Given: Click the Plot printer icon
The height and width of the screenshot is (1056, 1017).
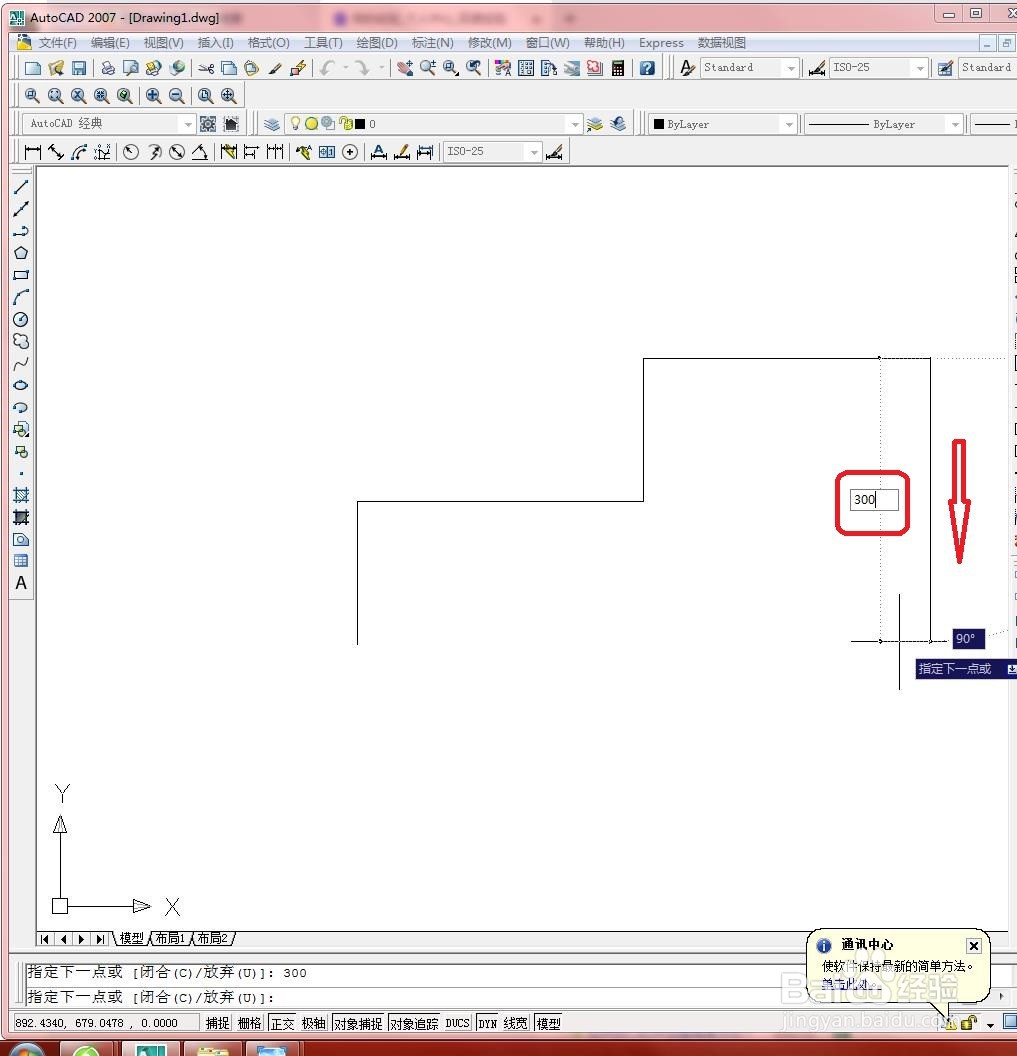Looking at the screenshot, I should coord(108,68).
